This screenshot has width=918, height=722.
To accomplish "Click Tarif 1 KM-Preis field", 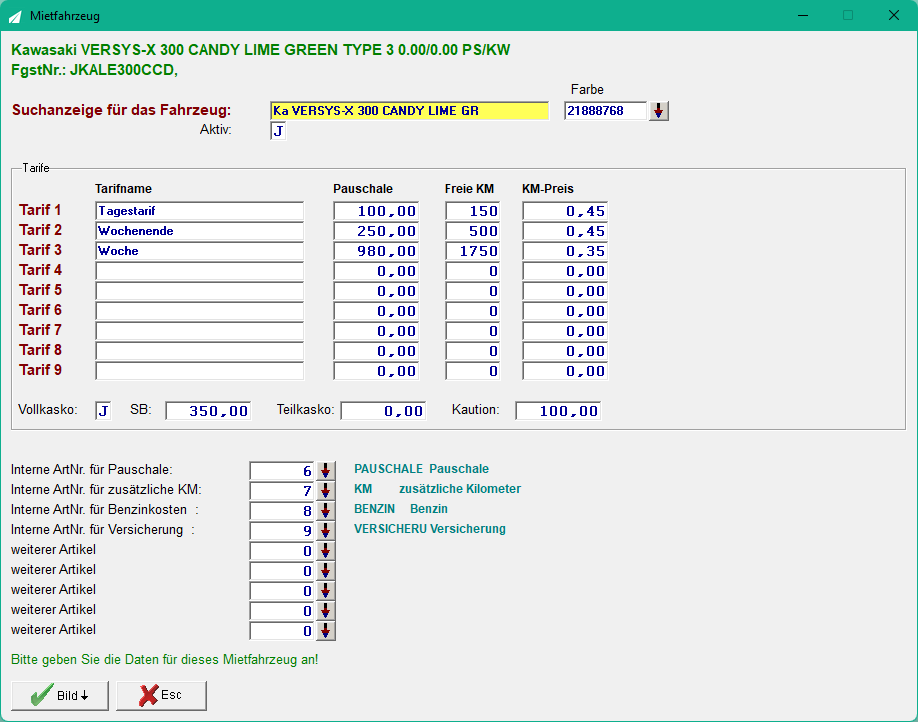I will click(x=565, y=211).
